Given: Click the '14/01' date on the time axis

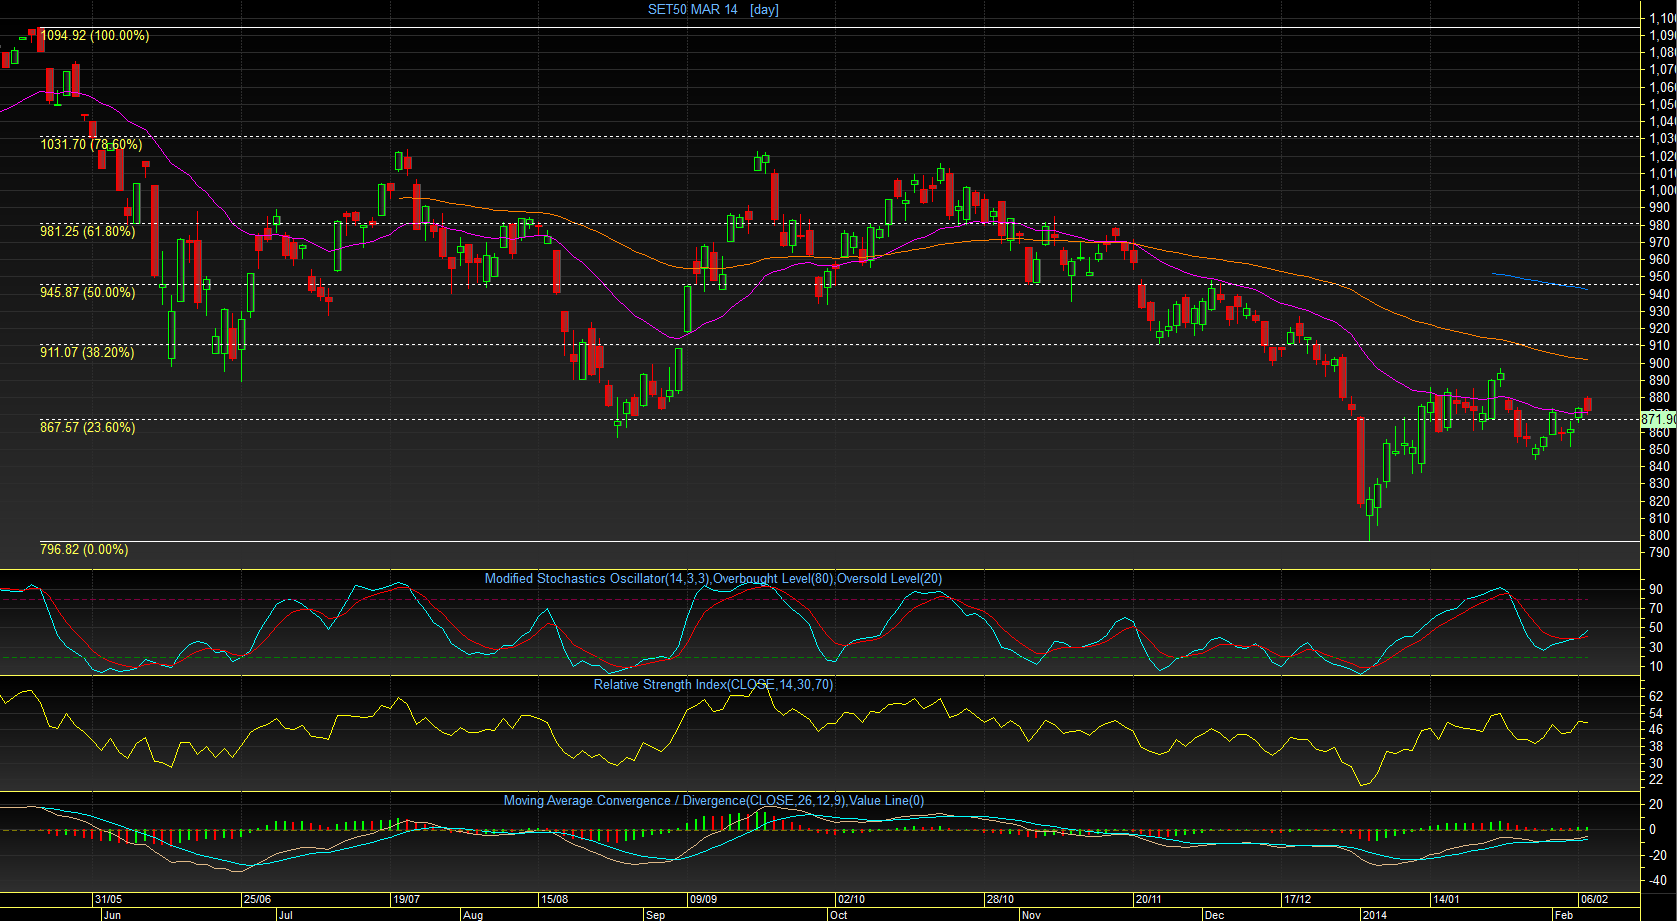Looking at the screenshot, I should [x=1445, y=899].
